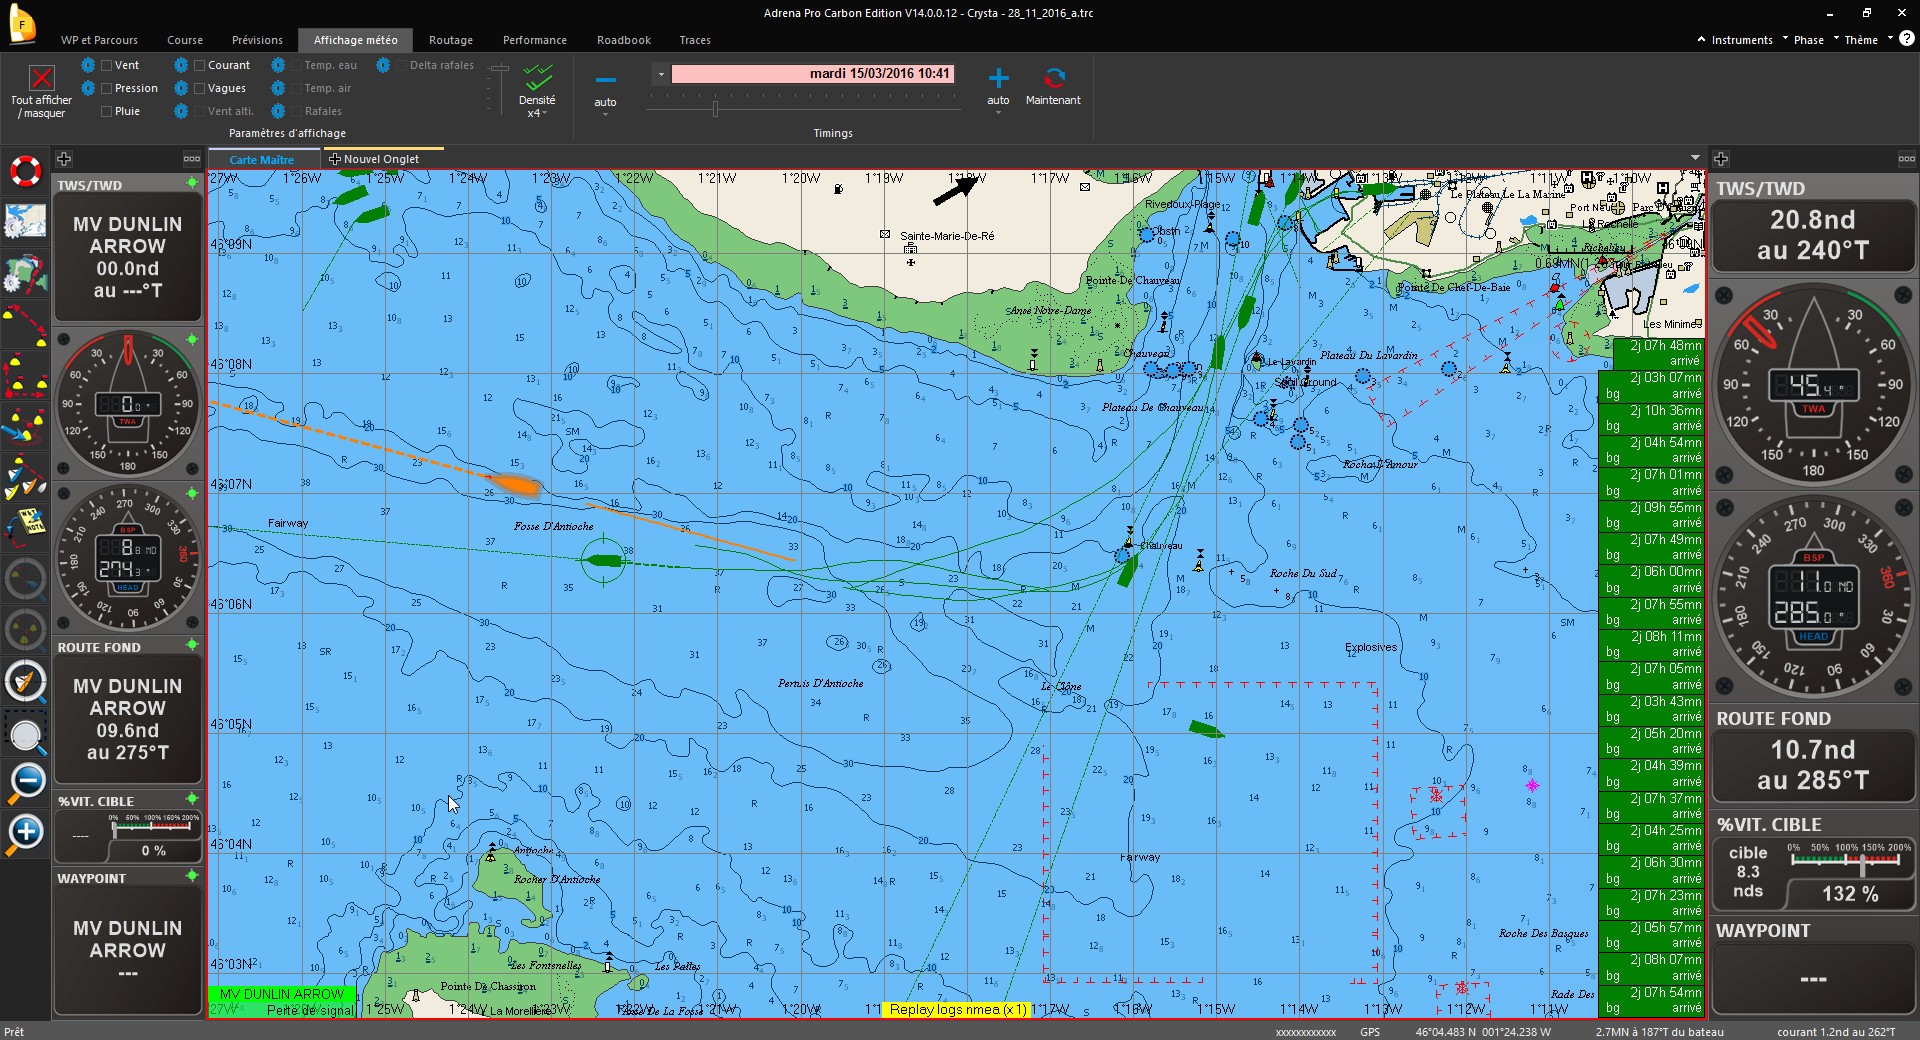Click the man-overboard lifebuoy icon
Image resolution: width=1920 pixels, height=1040 pixels.
pyautogui.click(x=26, y=170)
